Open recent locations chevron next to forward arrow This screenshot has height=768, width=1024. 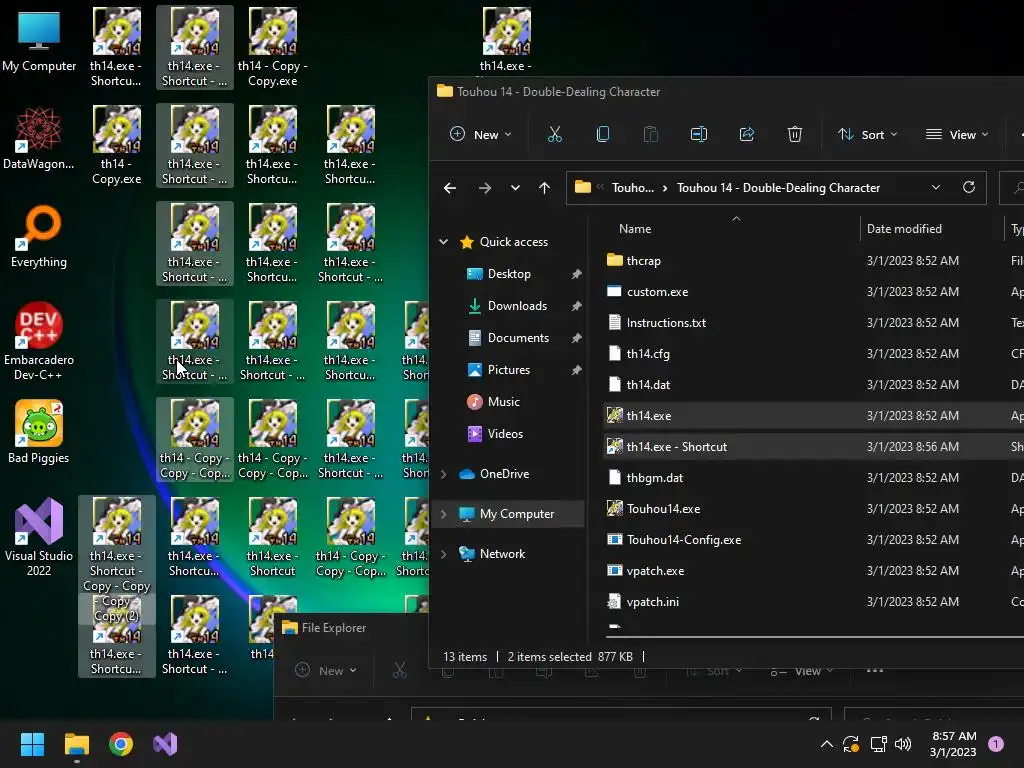(x=515, y=188)
